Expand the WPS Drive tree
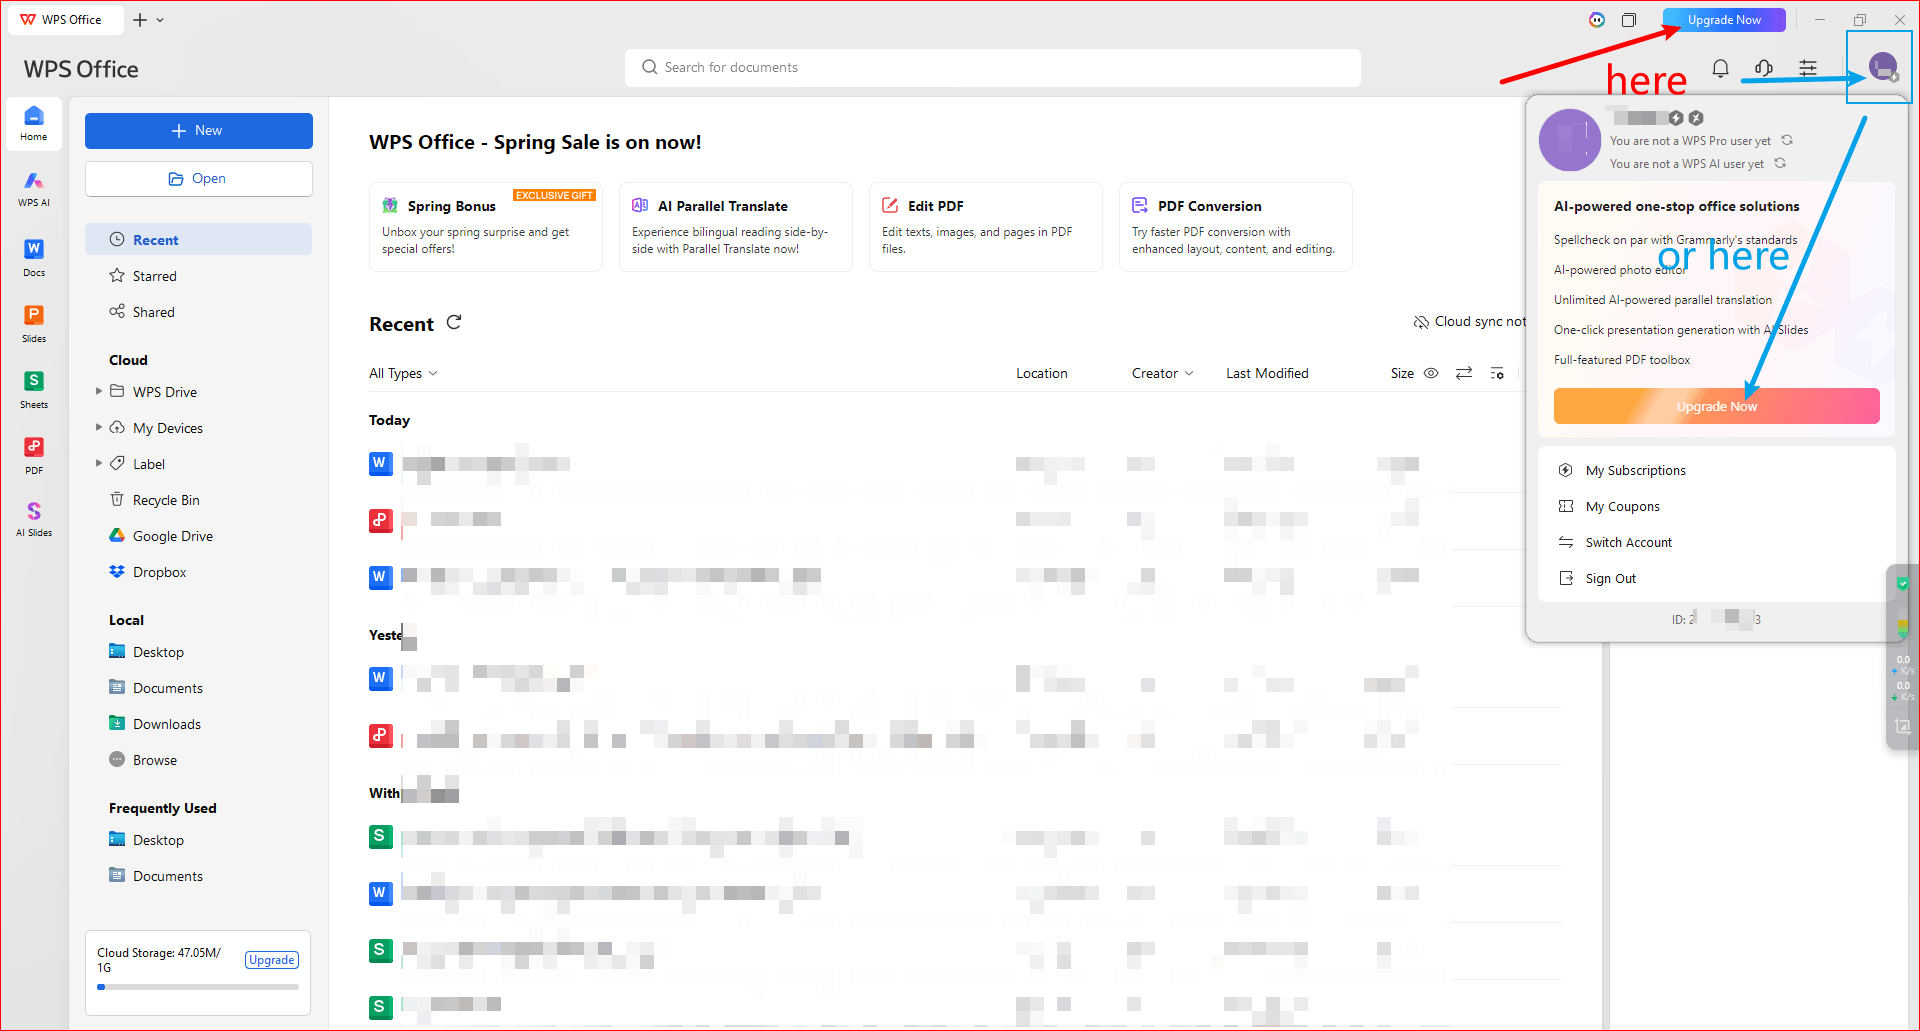 click(98, 391)
